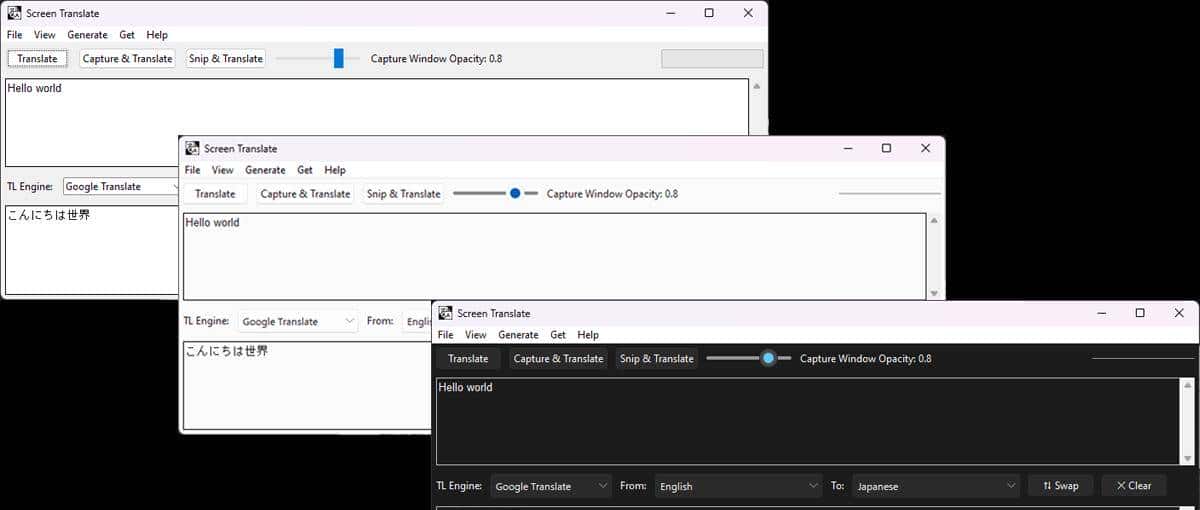1200x510 pixels.
Task: Open Generate menu in dark front window
Action: [x=518, y=335]
